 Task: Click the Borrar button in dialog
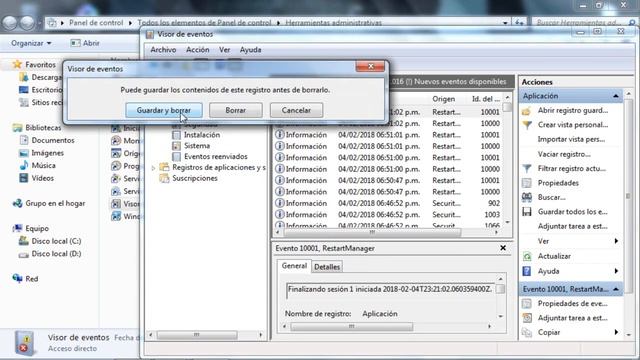click(236, 110)
